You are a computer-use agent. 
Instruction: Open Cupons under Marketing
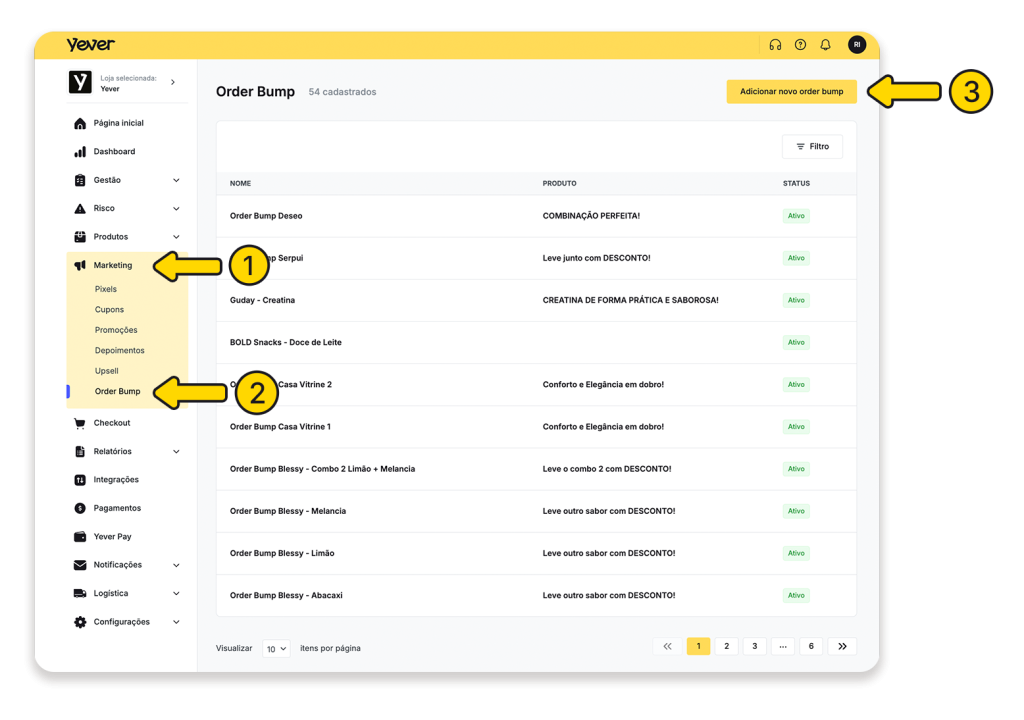(x=109, y=310)
